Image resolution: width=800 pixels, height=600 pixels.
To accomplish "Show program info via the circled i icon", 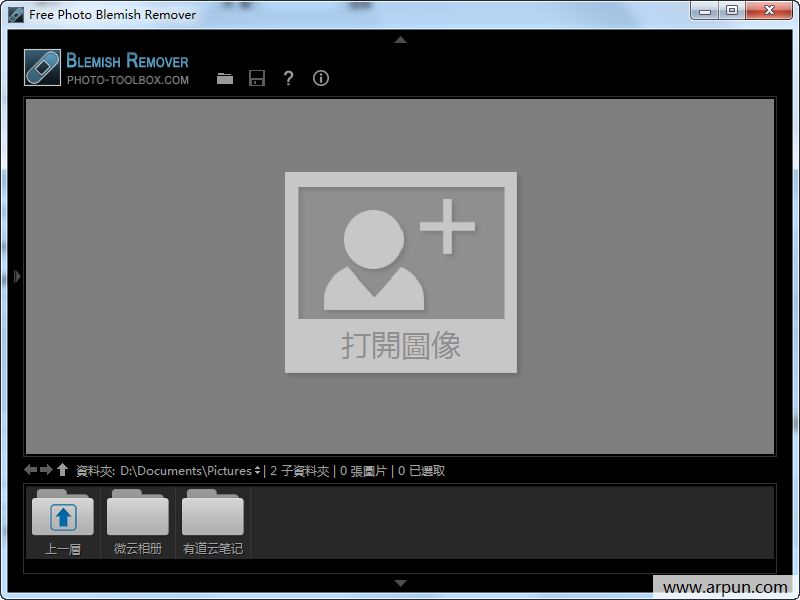I will pyautogui.click(x=321, y=78).
